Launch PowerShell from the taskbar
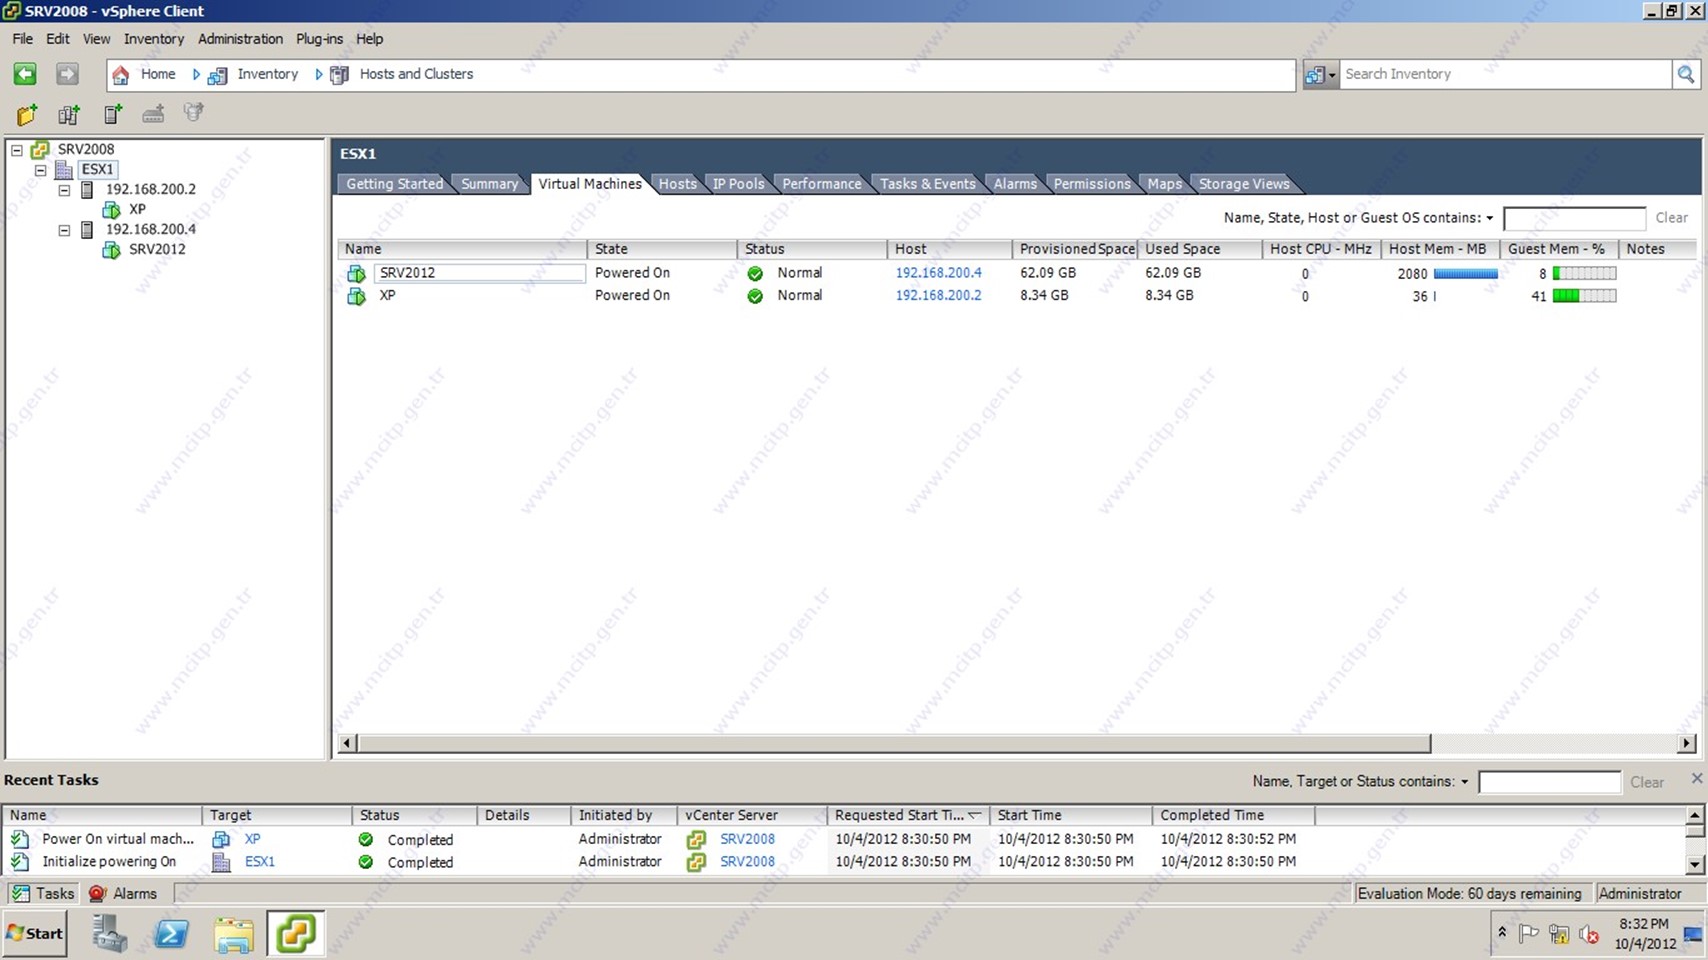The image size is (1708, 960). click(x=171, y=934)
